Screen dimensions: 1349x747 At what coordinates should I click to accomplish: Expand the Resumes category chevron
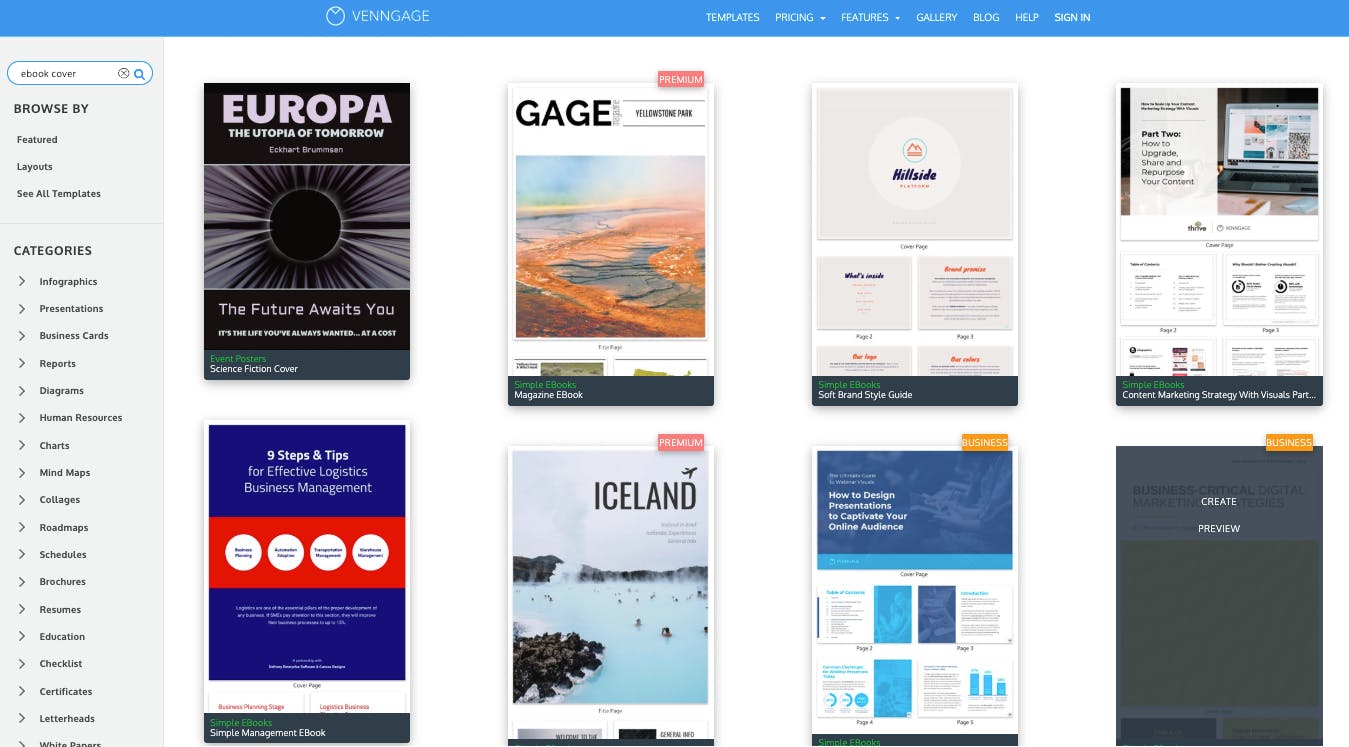point(22,610)
